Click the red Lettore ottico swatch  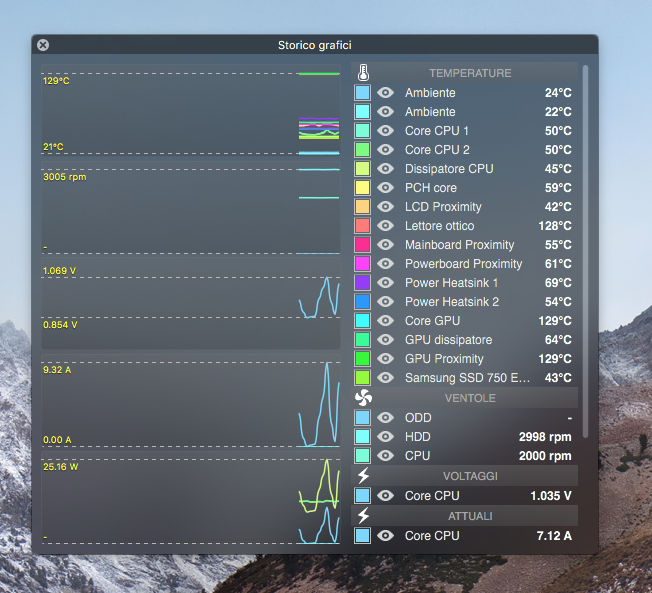tap(363, 225)
